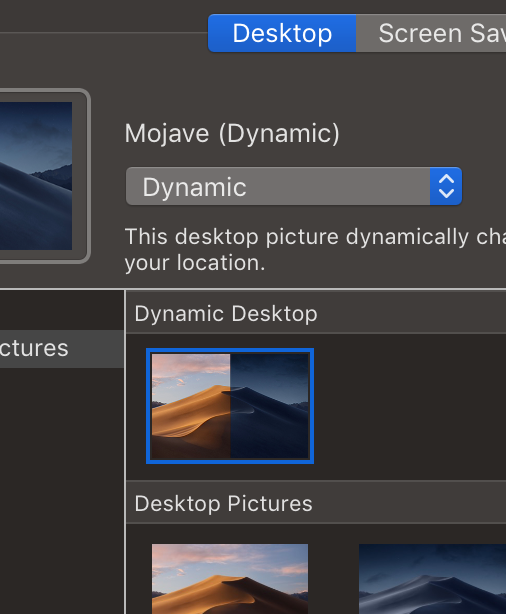Click the dynamic picture description text

[x=315, y=249]
